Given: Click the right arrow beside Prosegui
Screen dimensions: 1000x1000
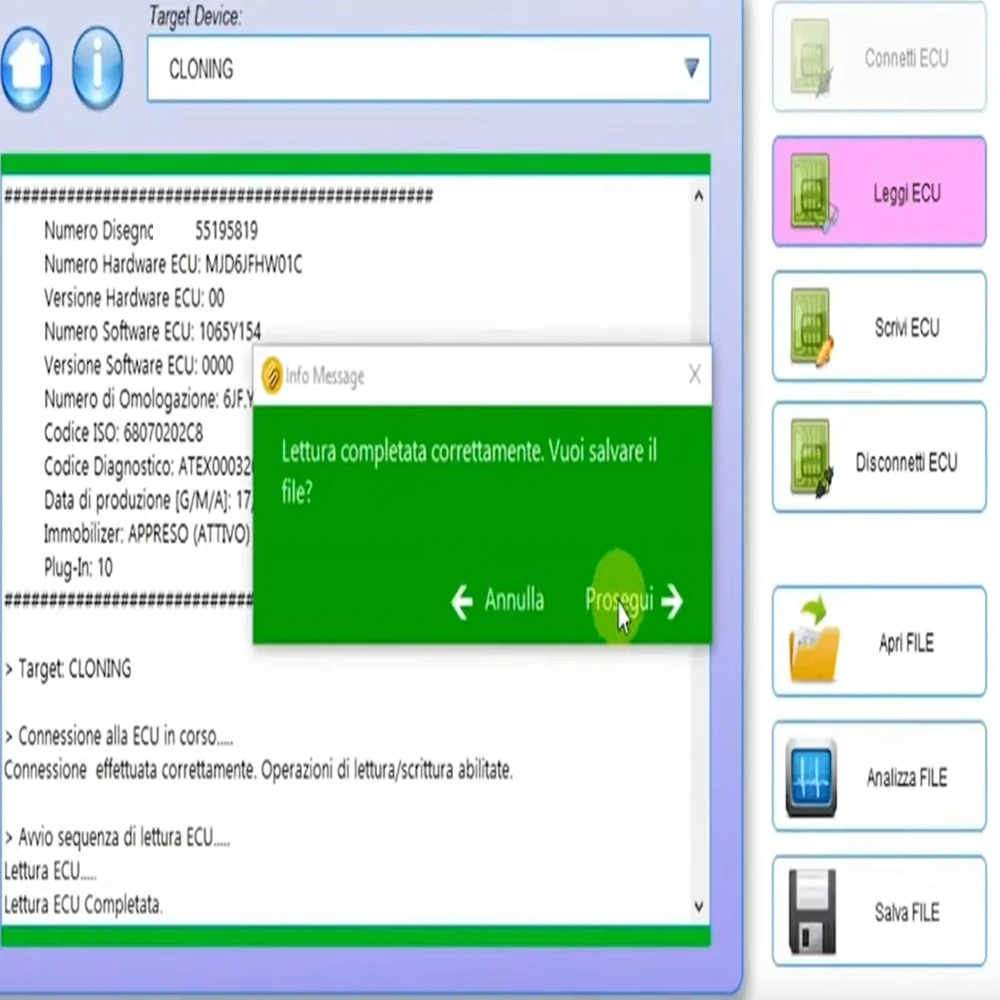Looking at the screenshot, I should click(672, 601).
